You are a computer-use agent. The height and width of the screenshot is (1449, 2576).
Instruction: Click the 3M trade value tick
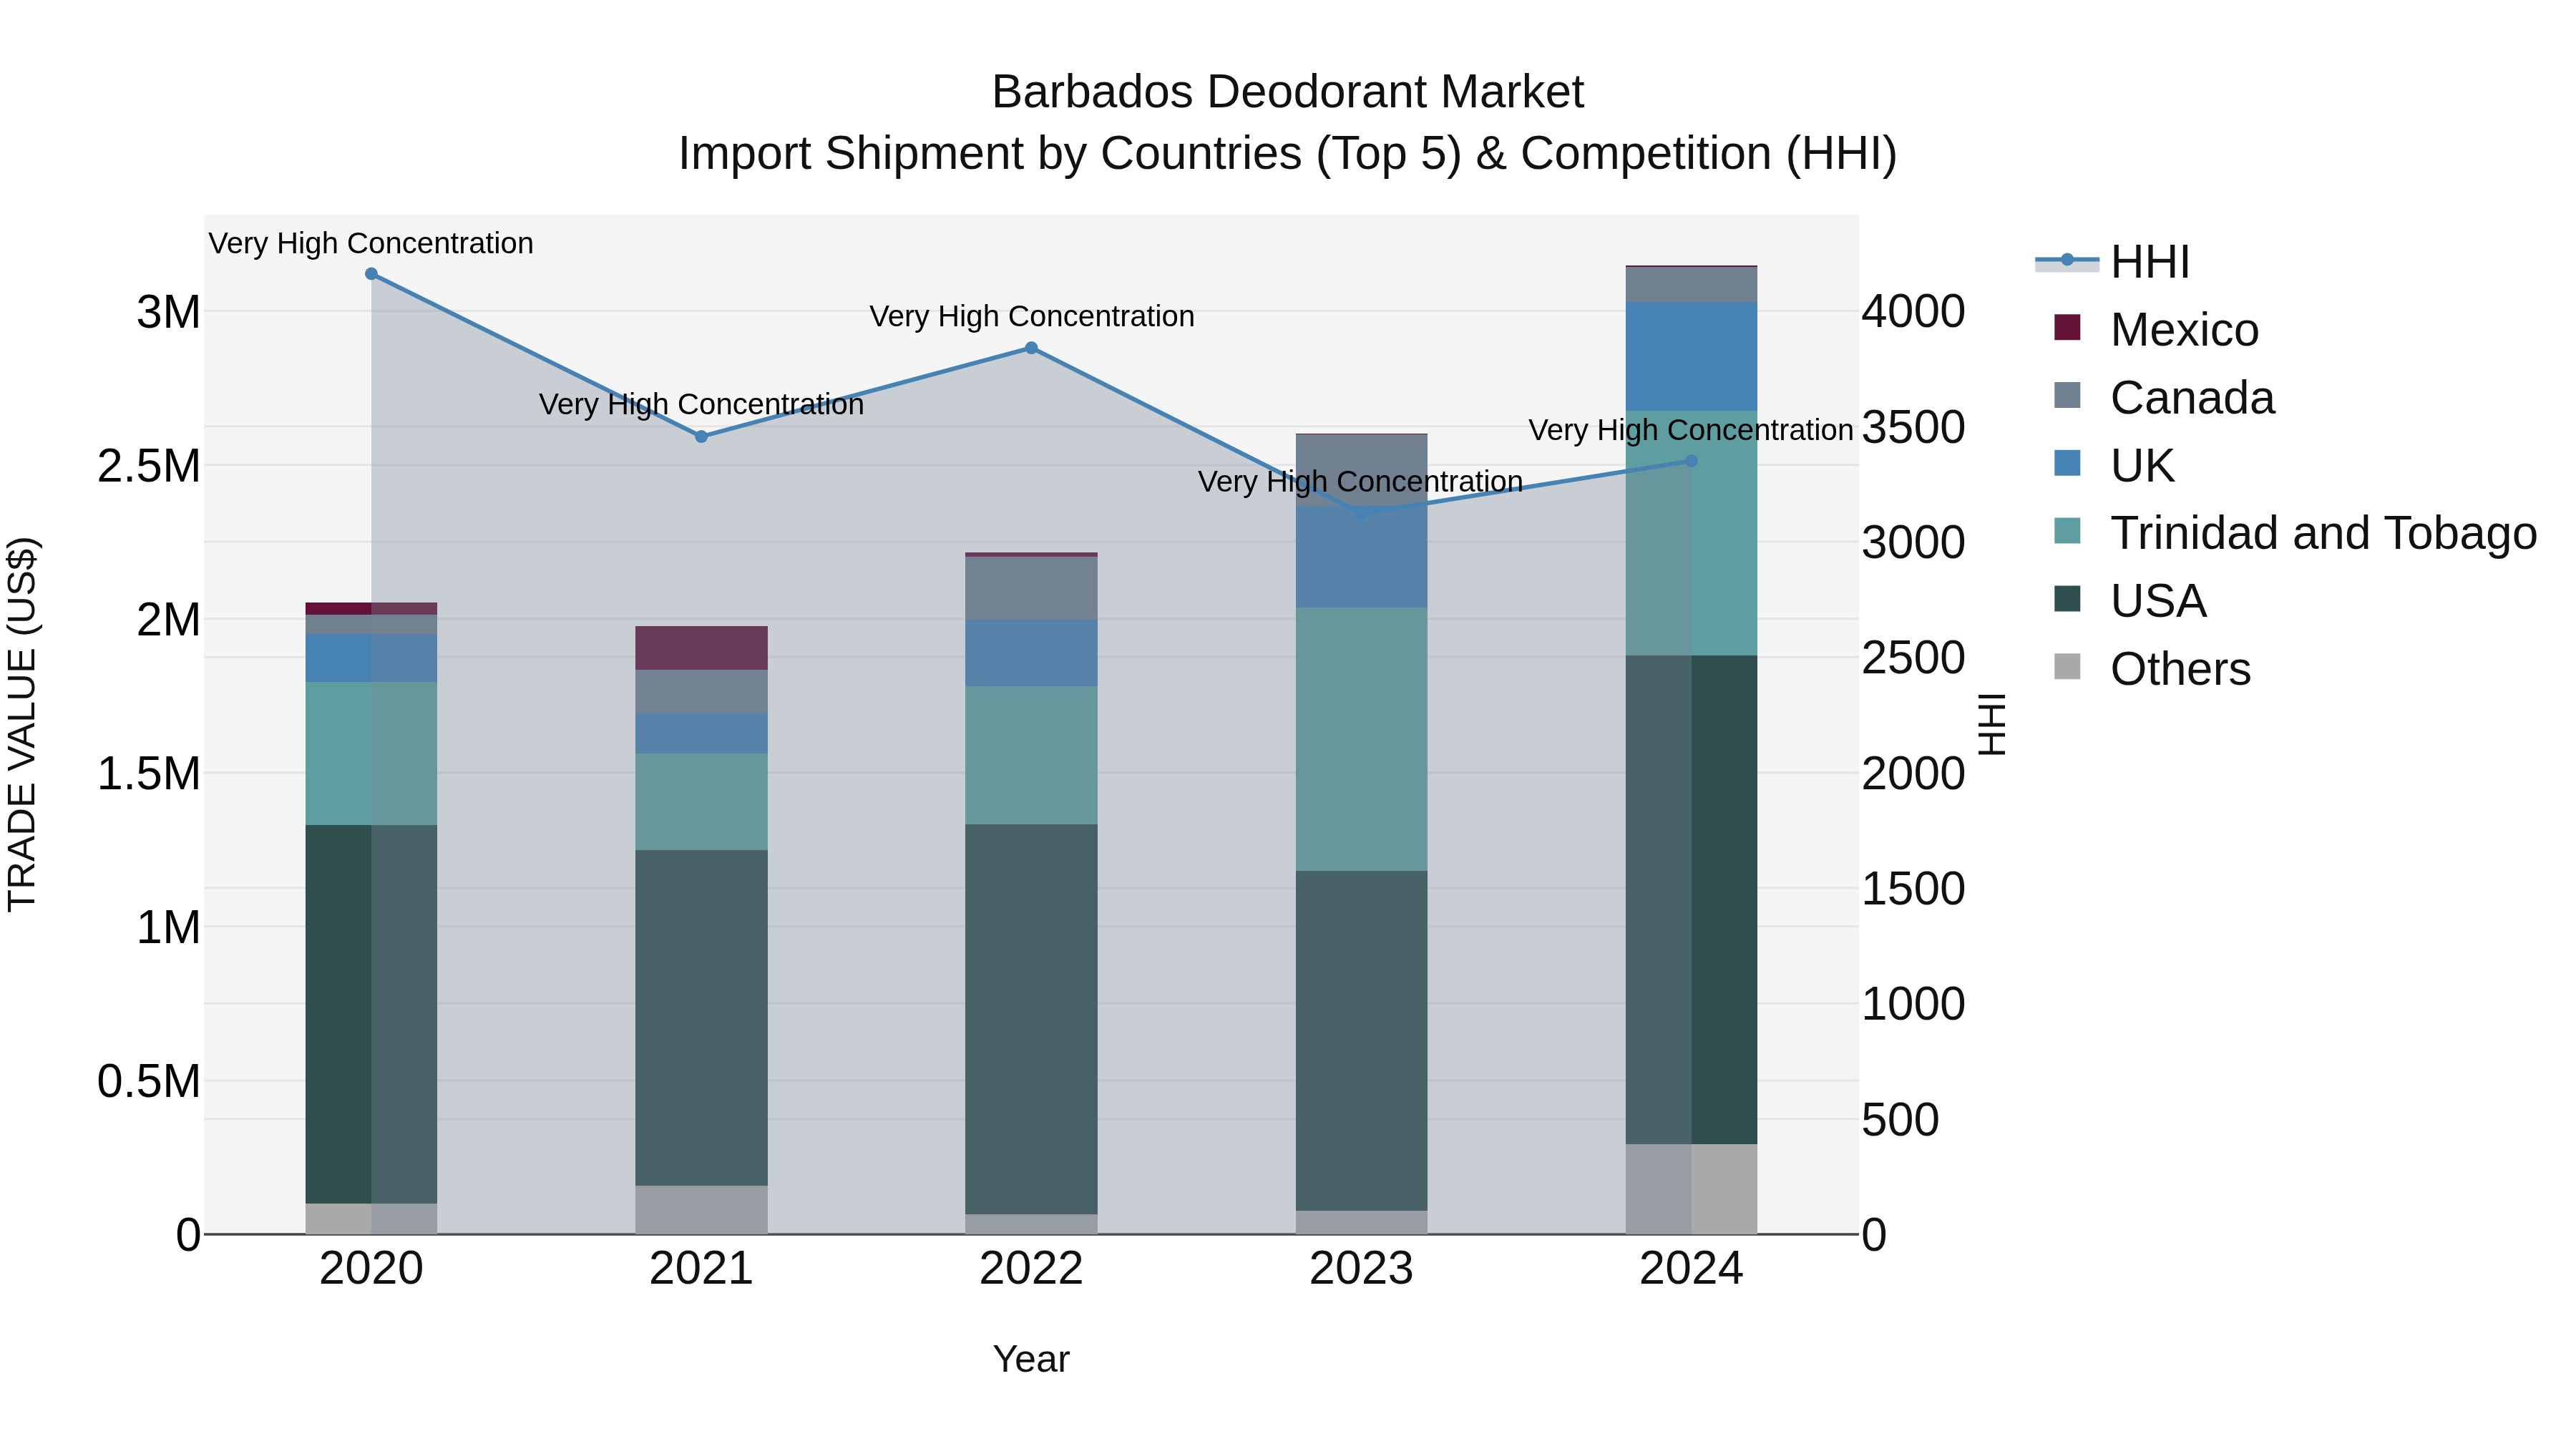(x=169, y=312)
